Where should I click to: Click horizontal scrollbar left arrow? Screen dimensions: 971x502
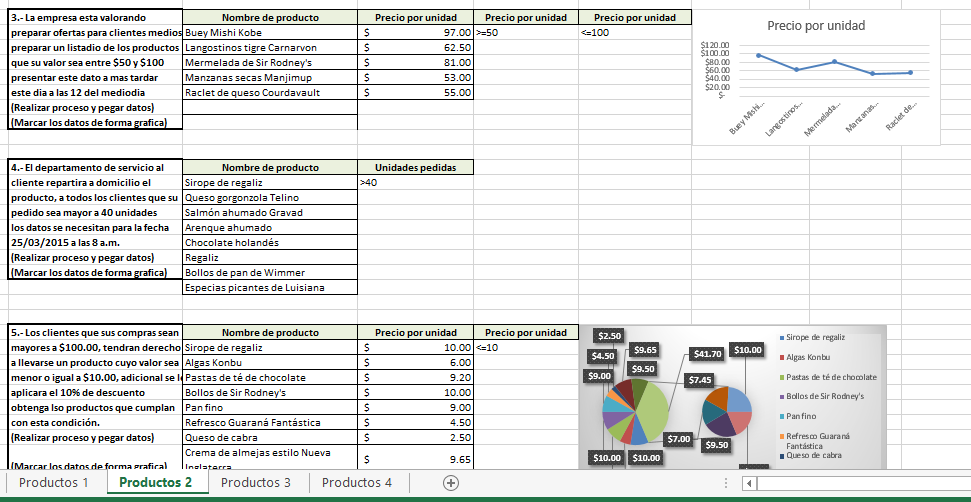coord(749,483)
